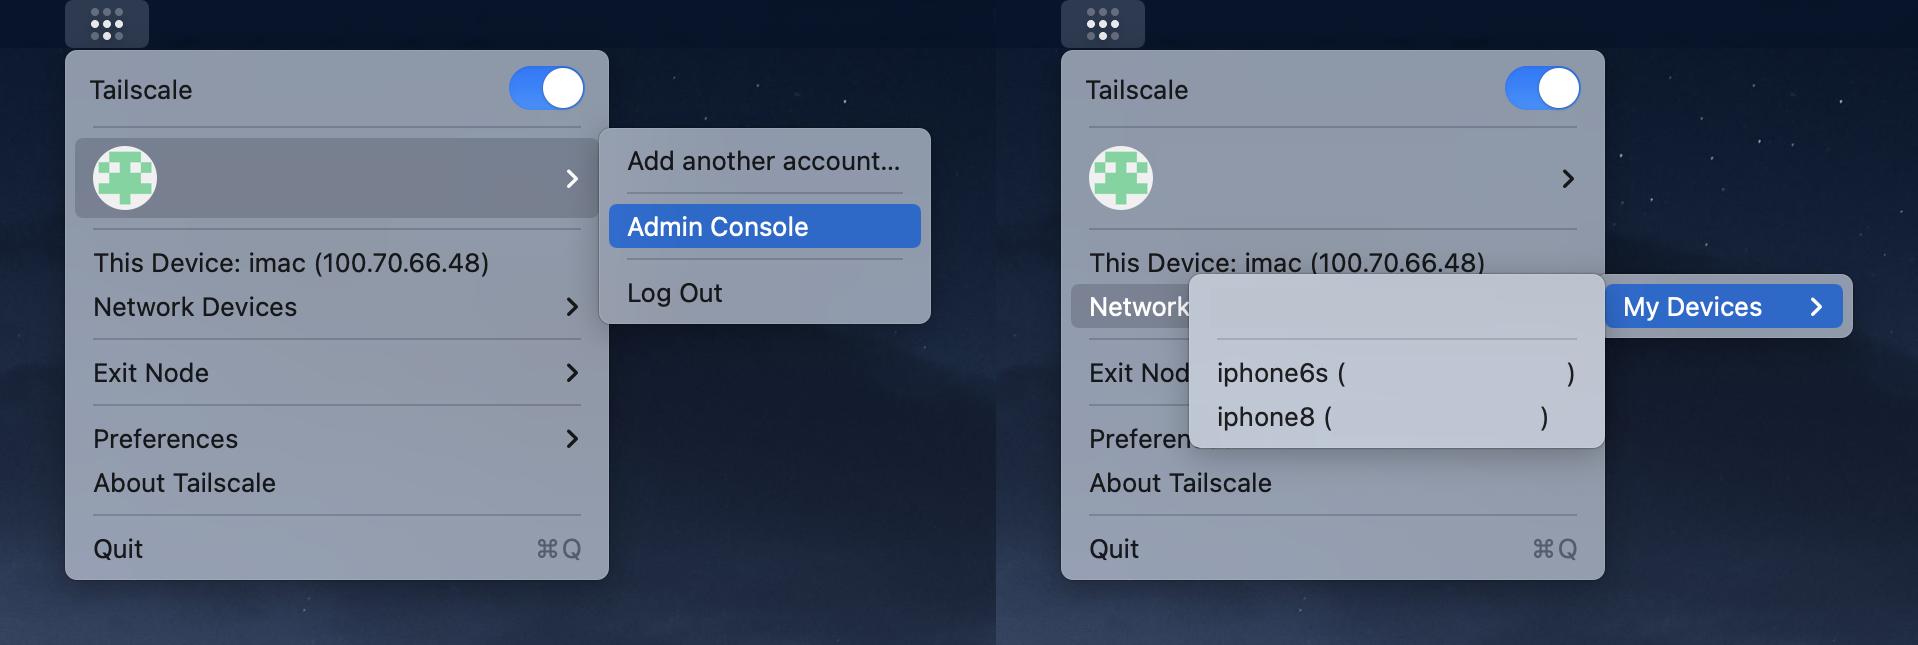Screen dimensions: 1918x645
Task: Select the My Devices menu entry
Action: [x=1692, y=307]
